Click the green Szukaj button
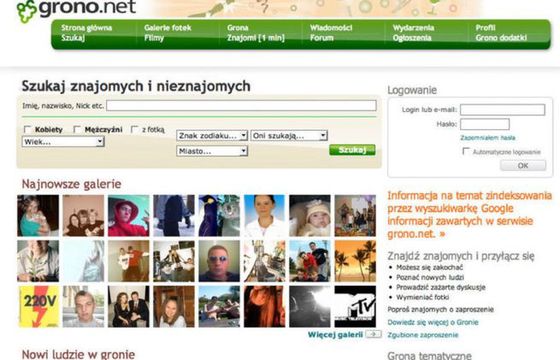The height and width of the screenshot is (360, 560). coord(352,150)
